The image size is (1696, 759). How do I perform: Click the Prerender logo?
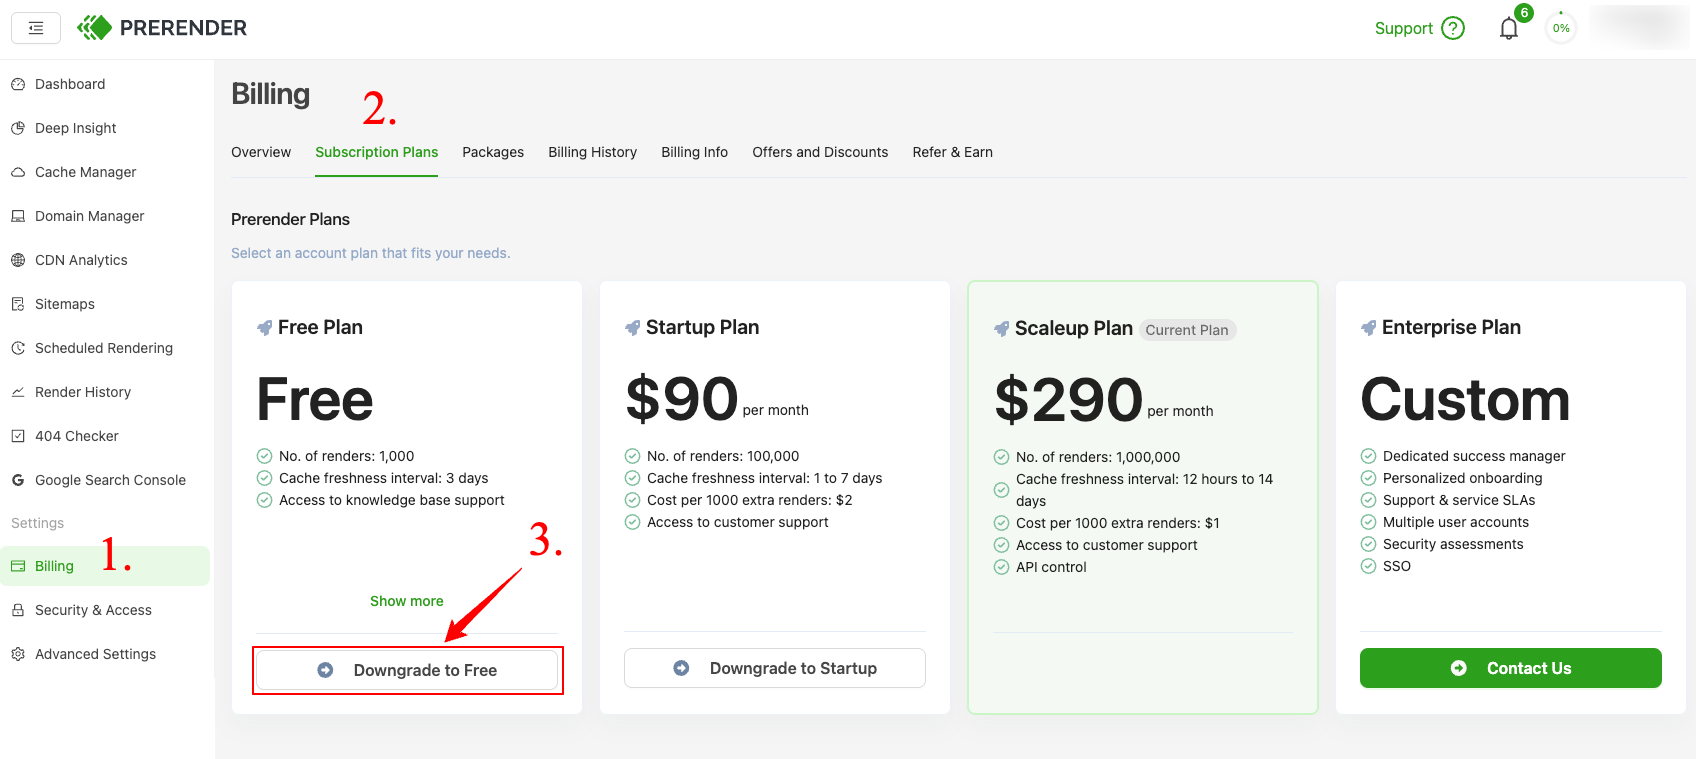tap(162, 28)
